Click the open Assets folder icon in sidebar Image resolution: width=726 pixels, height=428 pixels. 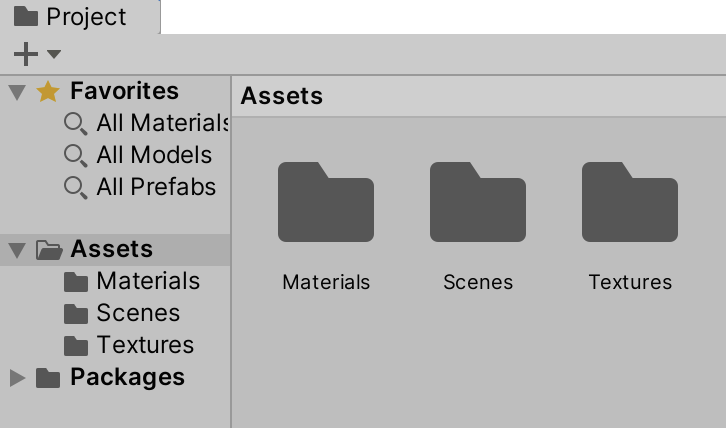pyautogui.click(x=49, y=250)
